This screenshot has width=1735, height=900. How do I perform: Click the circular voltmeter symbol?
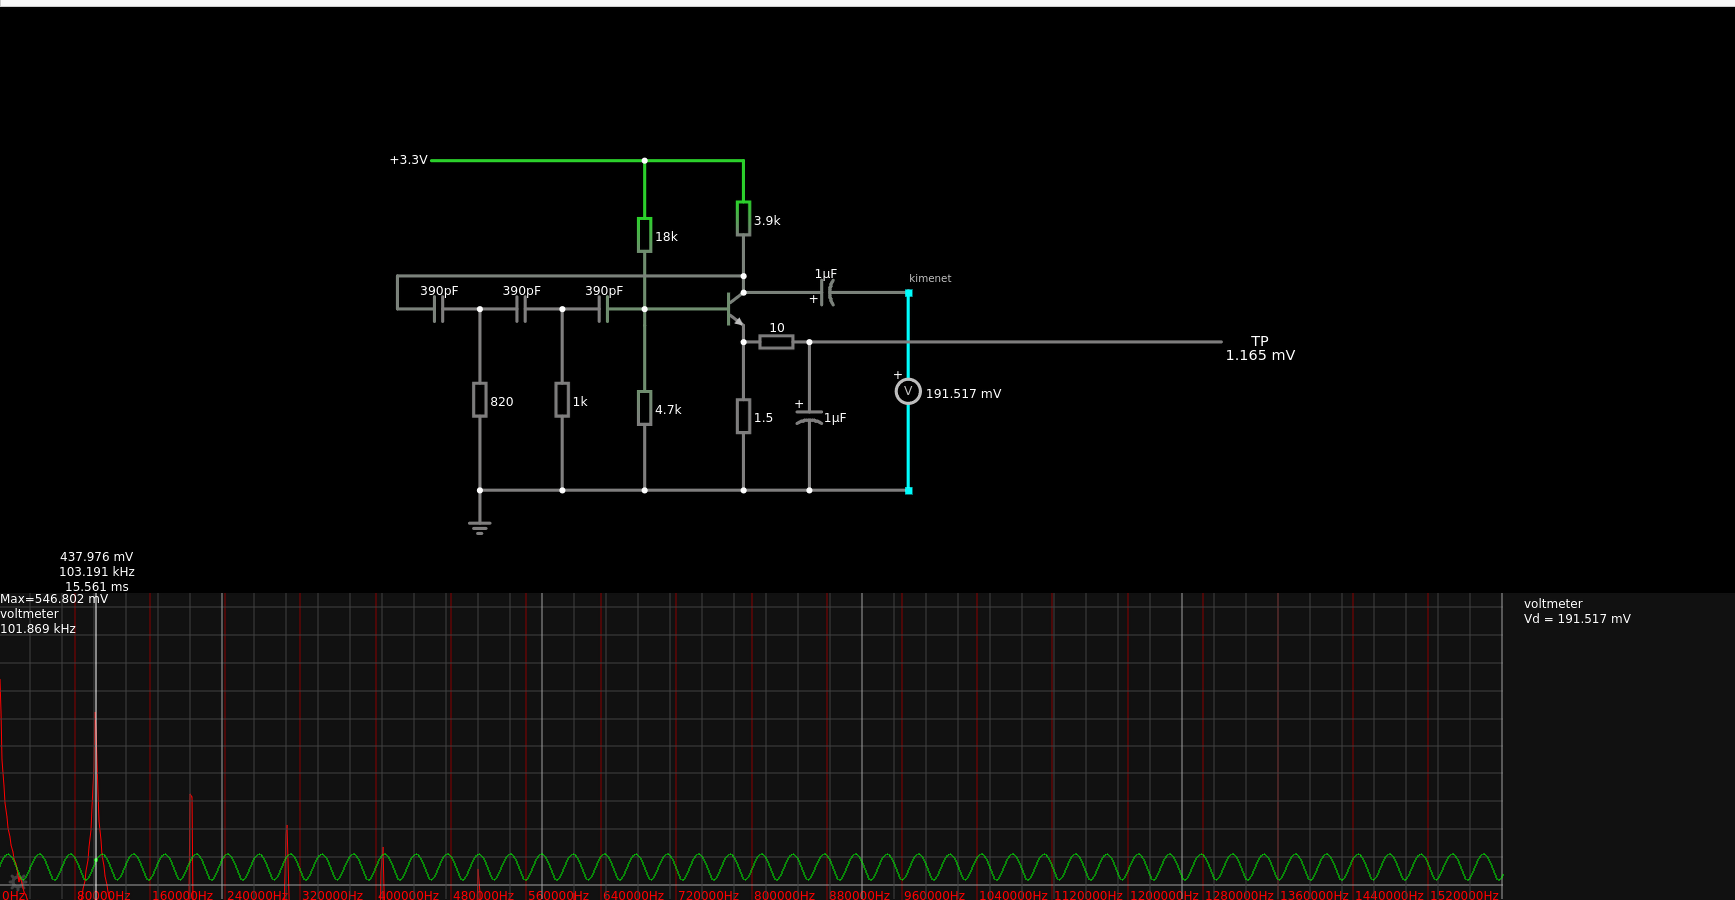(908, 391)
